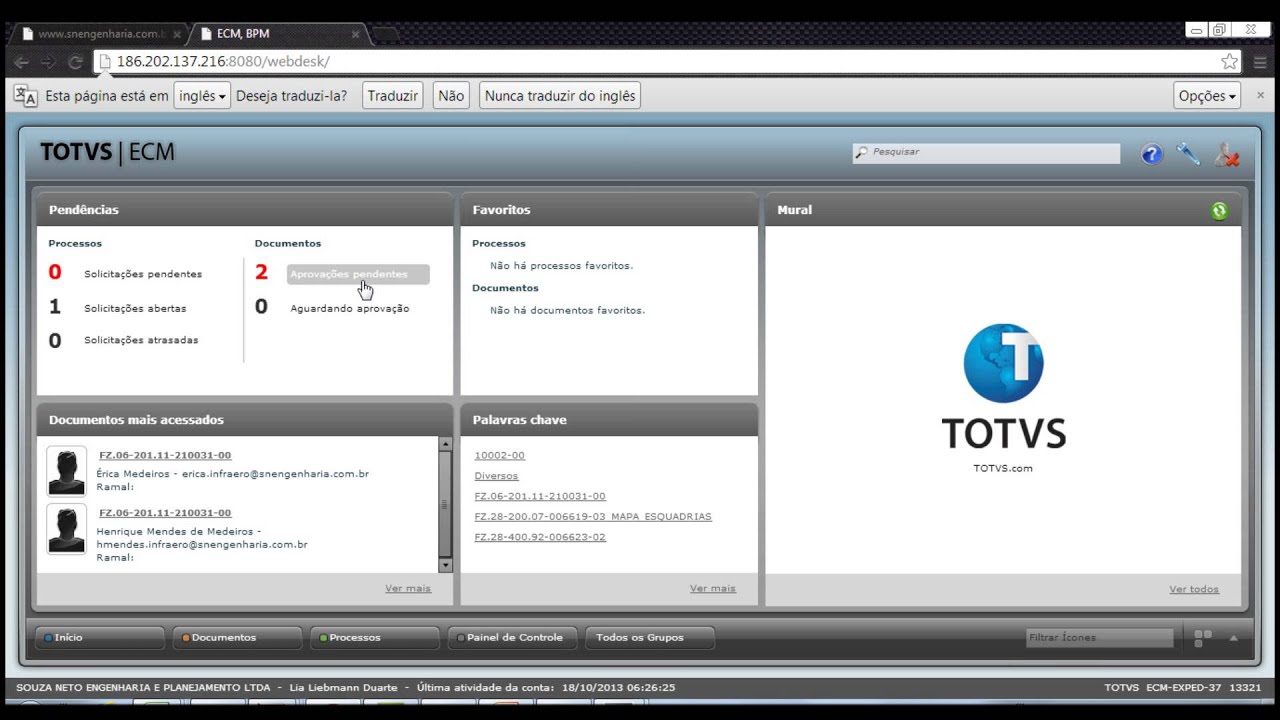1280x720 pixels.
Task: Click Ver mais under Palavras chave
Action: click(713, 588)
